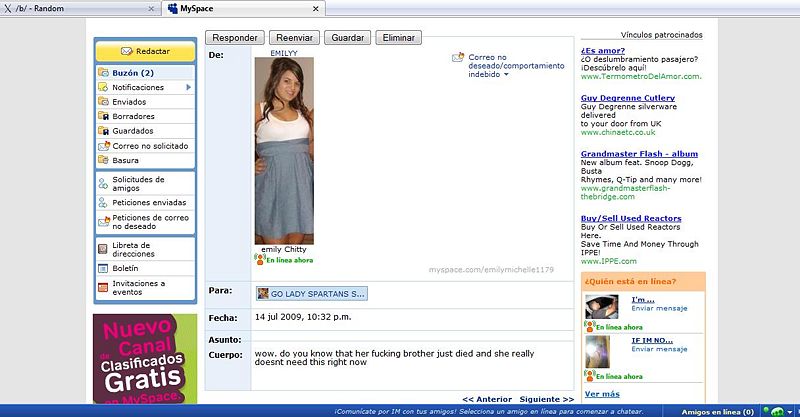Viewport: 800px width, 417px height.
Task: Close the /b/ - Random tab
Action: pyautogui.click(x=151, y=9)
